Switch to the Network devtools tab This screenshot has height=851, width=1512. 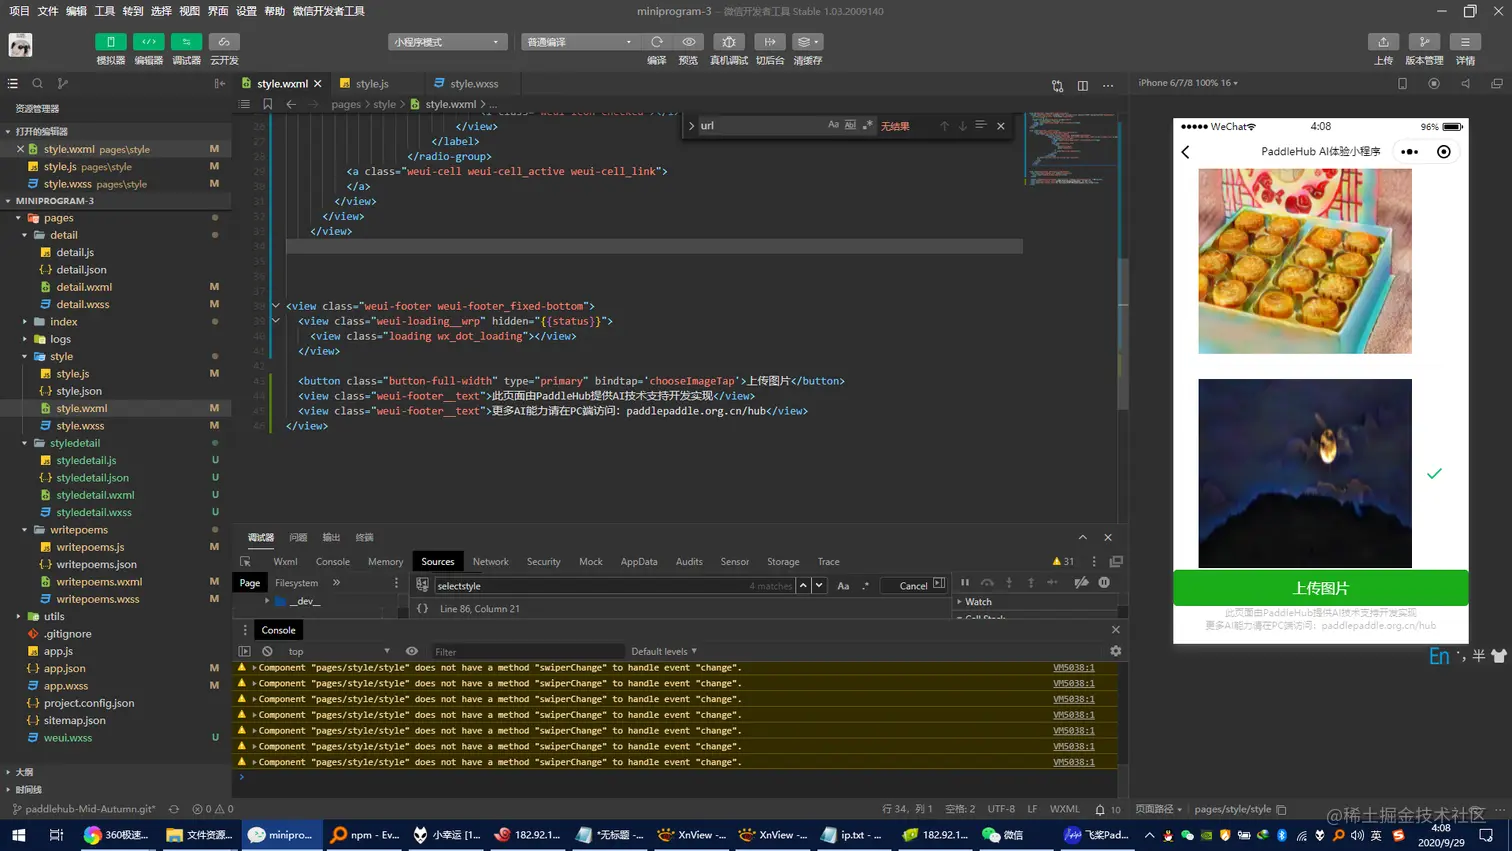tap(490, 562)
